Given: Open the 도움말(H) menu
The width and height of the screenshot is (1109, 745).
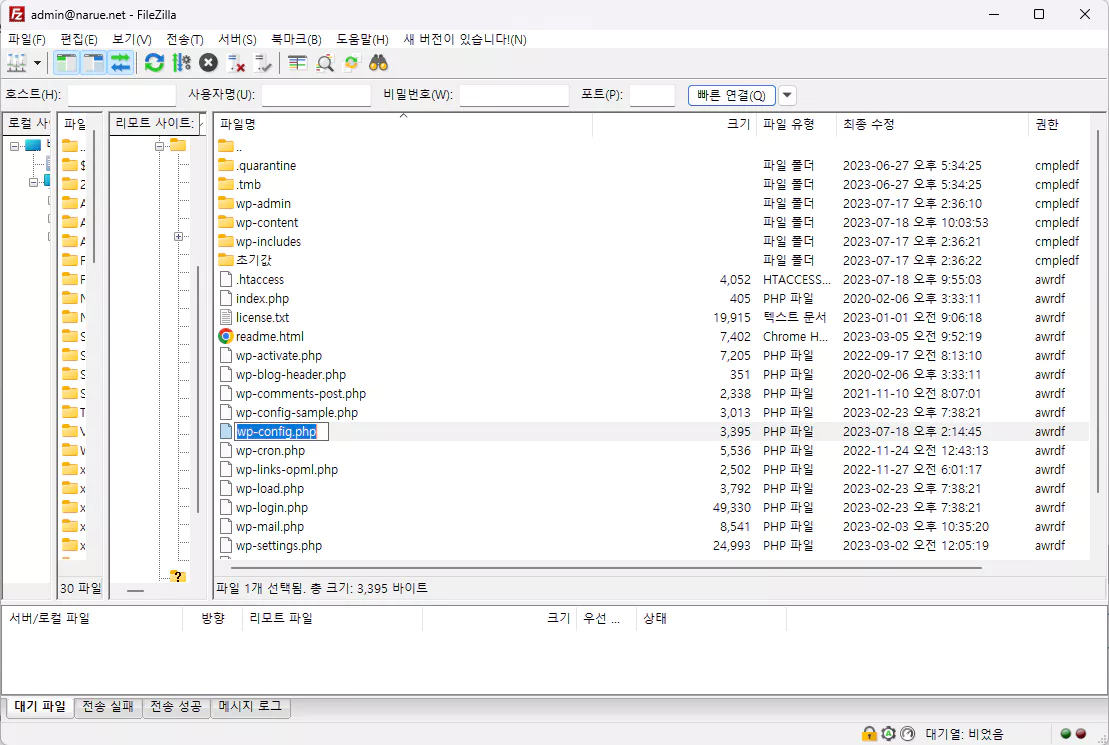Looking at the screenshot, I should [x=362, y=40].
